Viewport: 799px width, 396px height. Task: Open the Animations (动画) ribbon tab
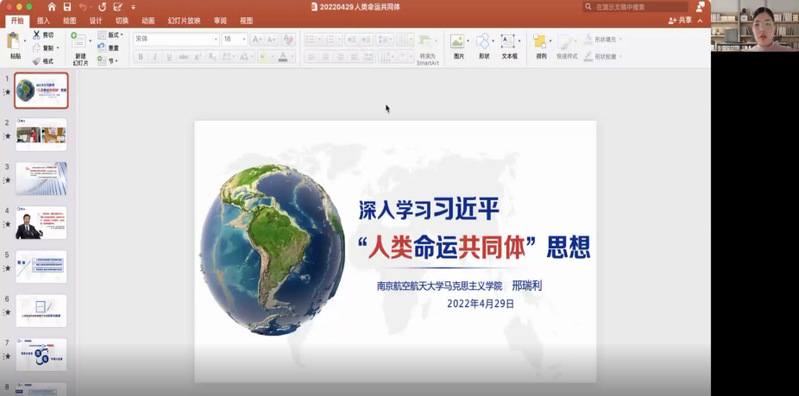point(148,21)
